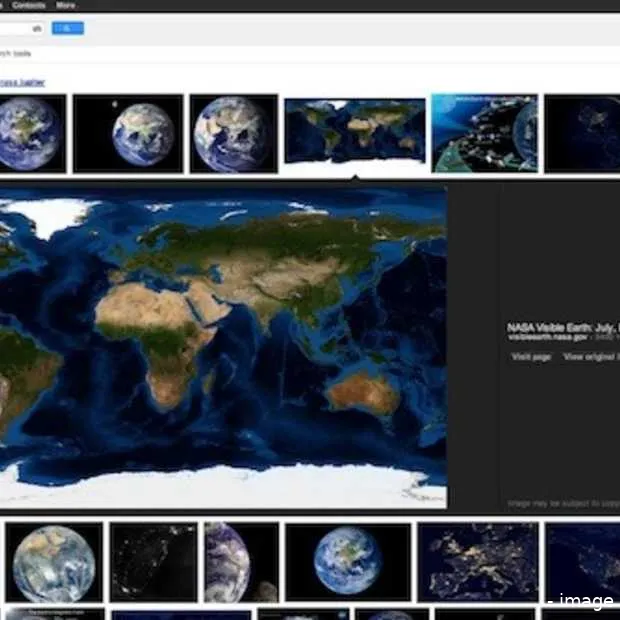Click the underlined blue link above the thumbnails
This screenshot has height=620, width=620.
[x=22, y=82]
